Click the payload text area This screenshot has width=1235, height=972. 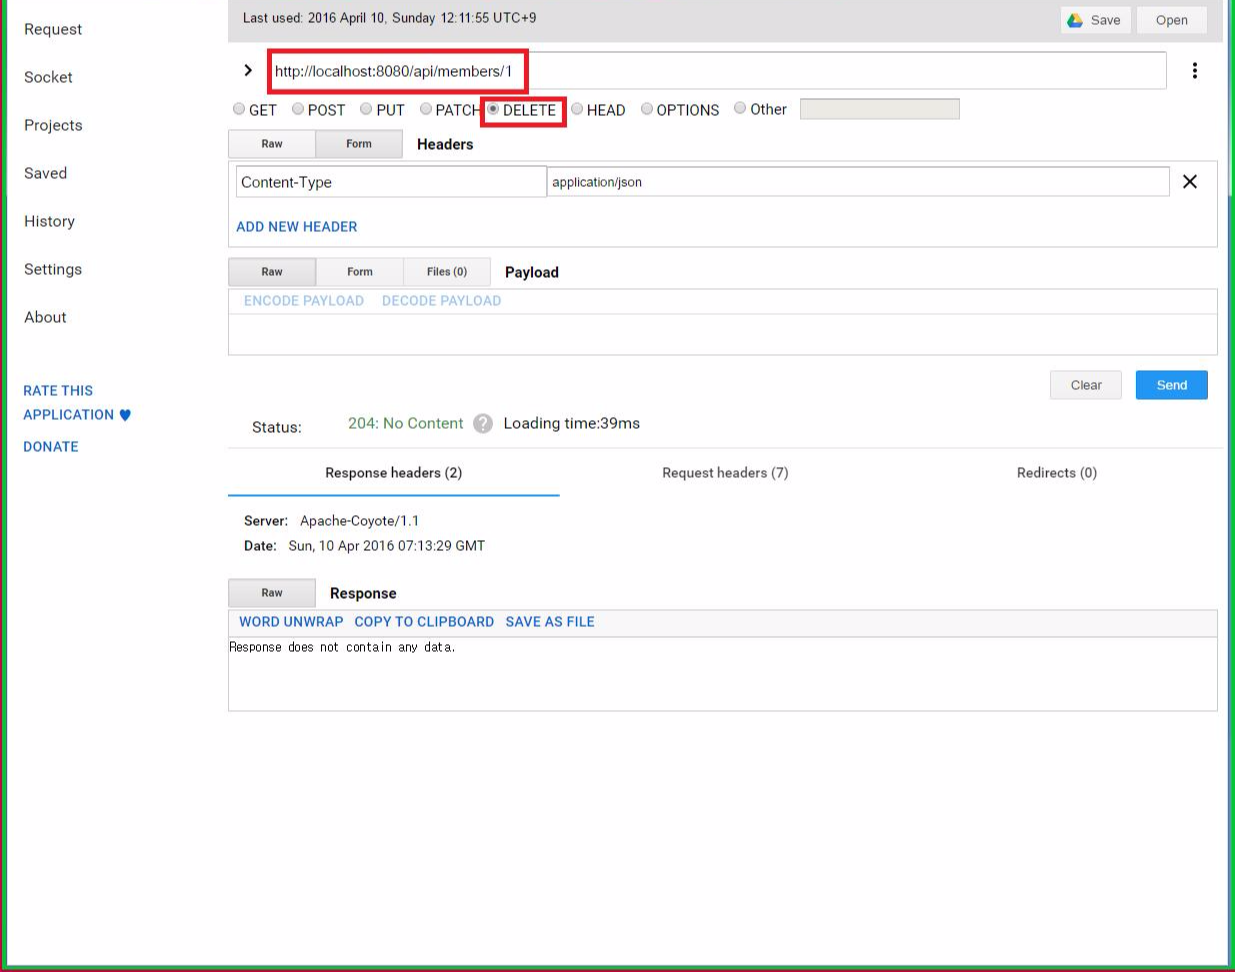723,334
